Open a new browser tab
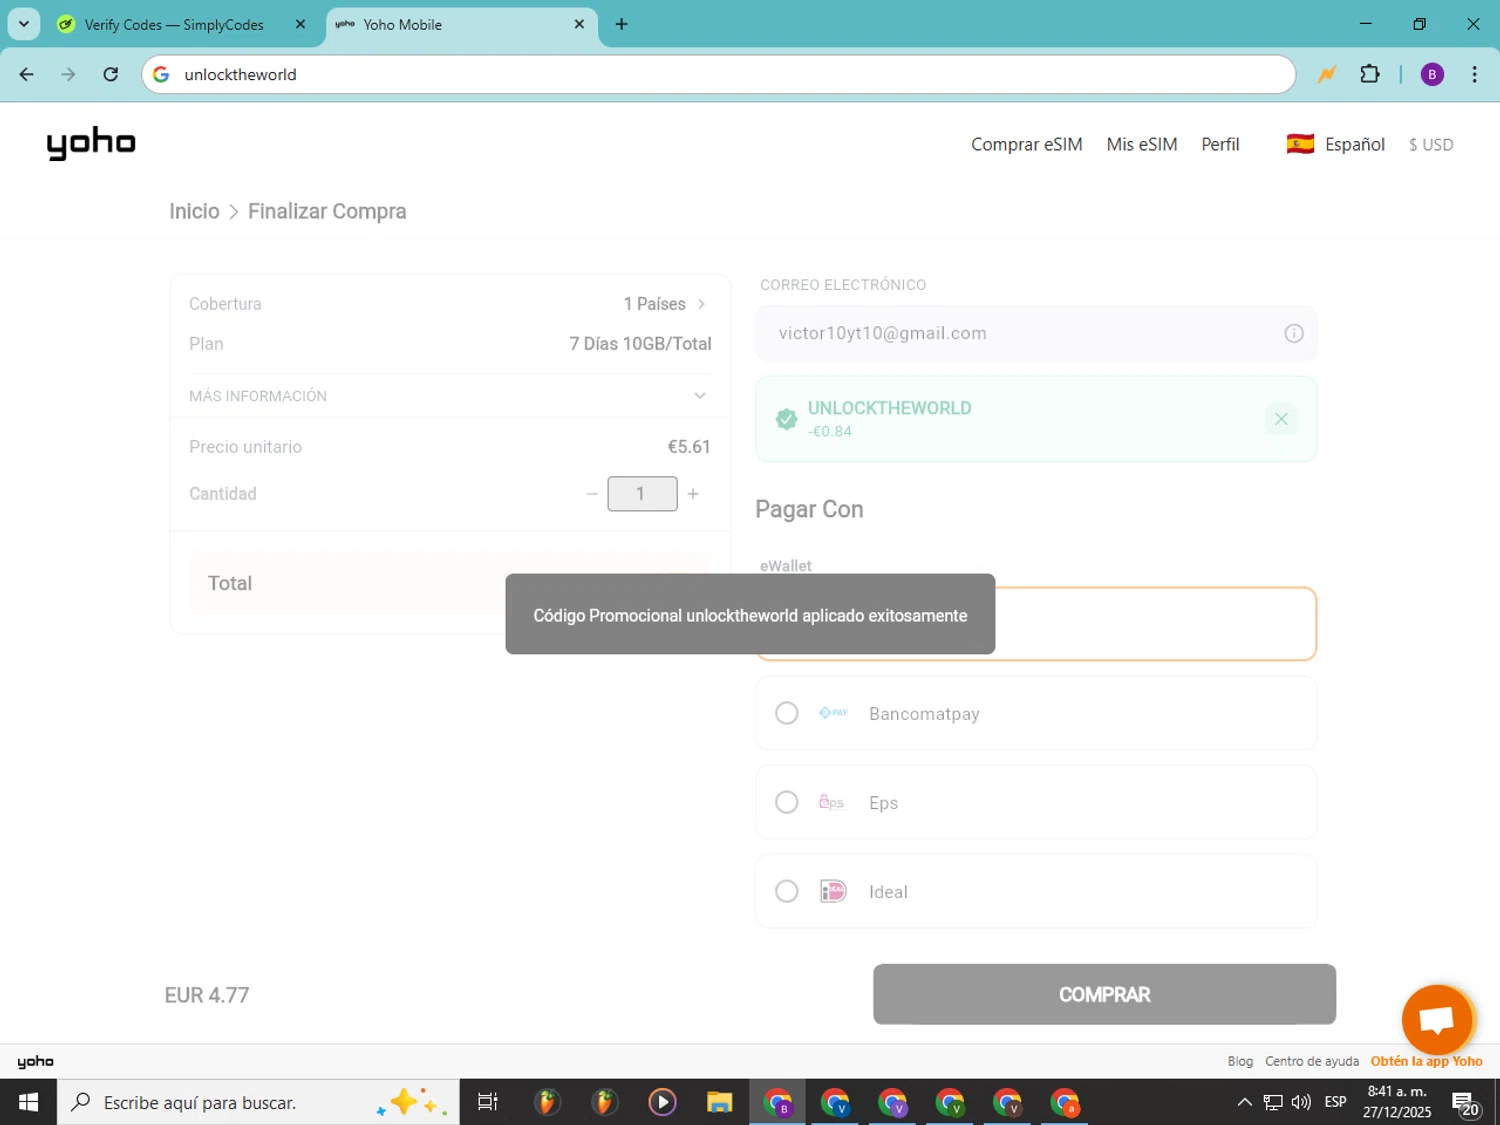 (x=621, y=24)
